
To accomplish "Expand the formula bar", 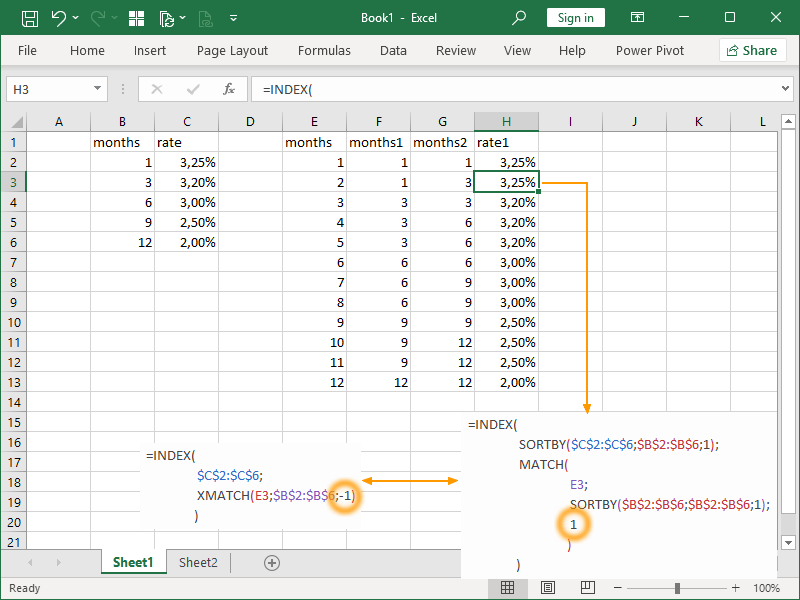I will pyautogui.click(x=785, y=89).
